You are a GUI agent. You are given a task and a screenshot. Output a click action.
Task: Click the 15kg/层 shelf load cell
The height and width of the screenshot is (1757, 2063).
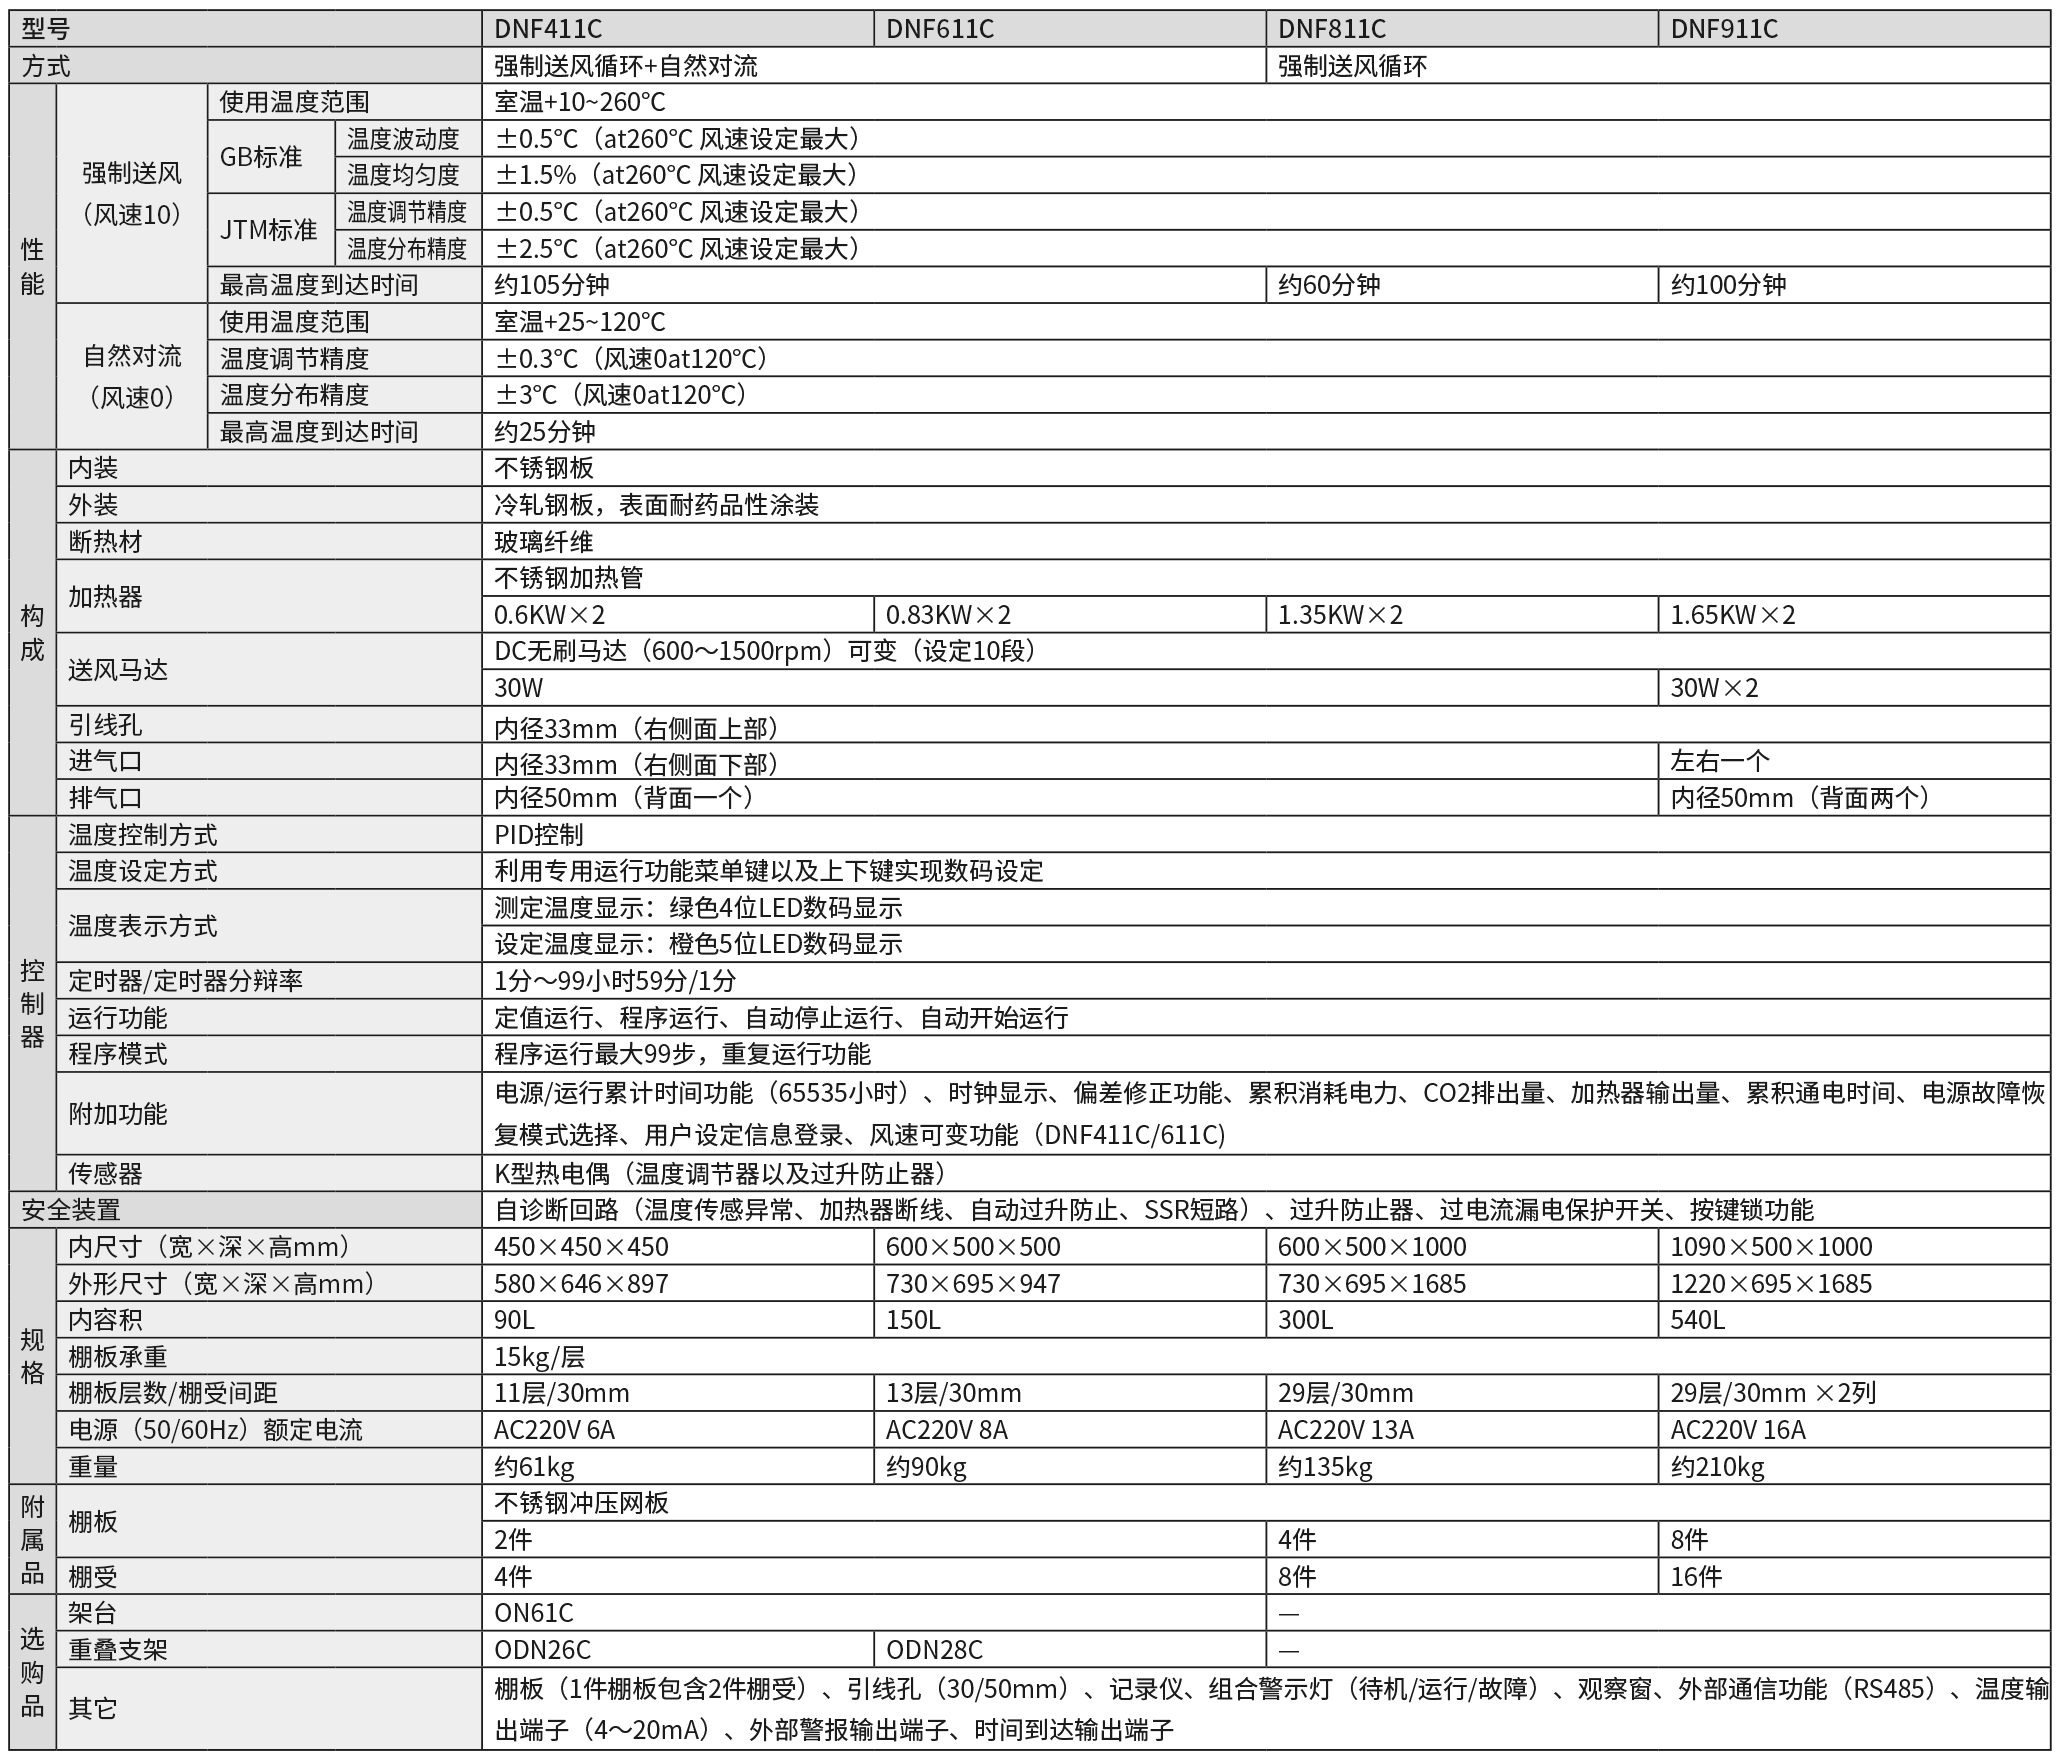(1266, 1357)
